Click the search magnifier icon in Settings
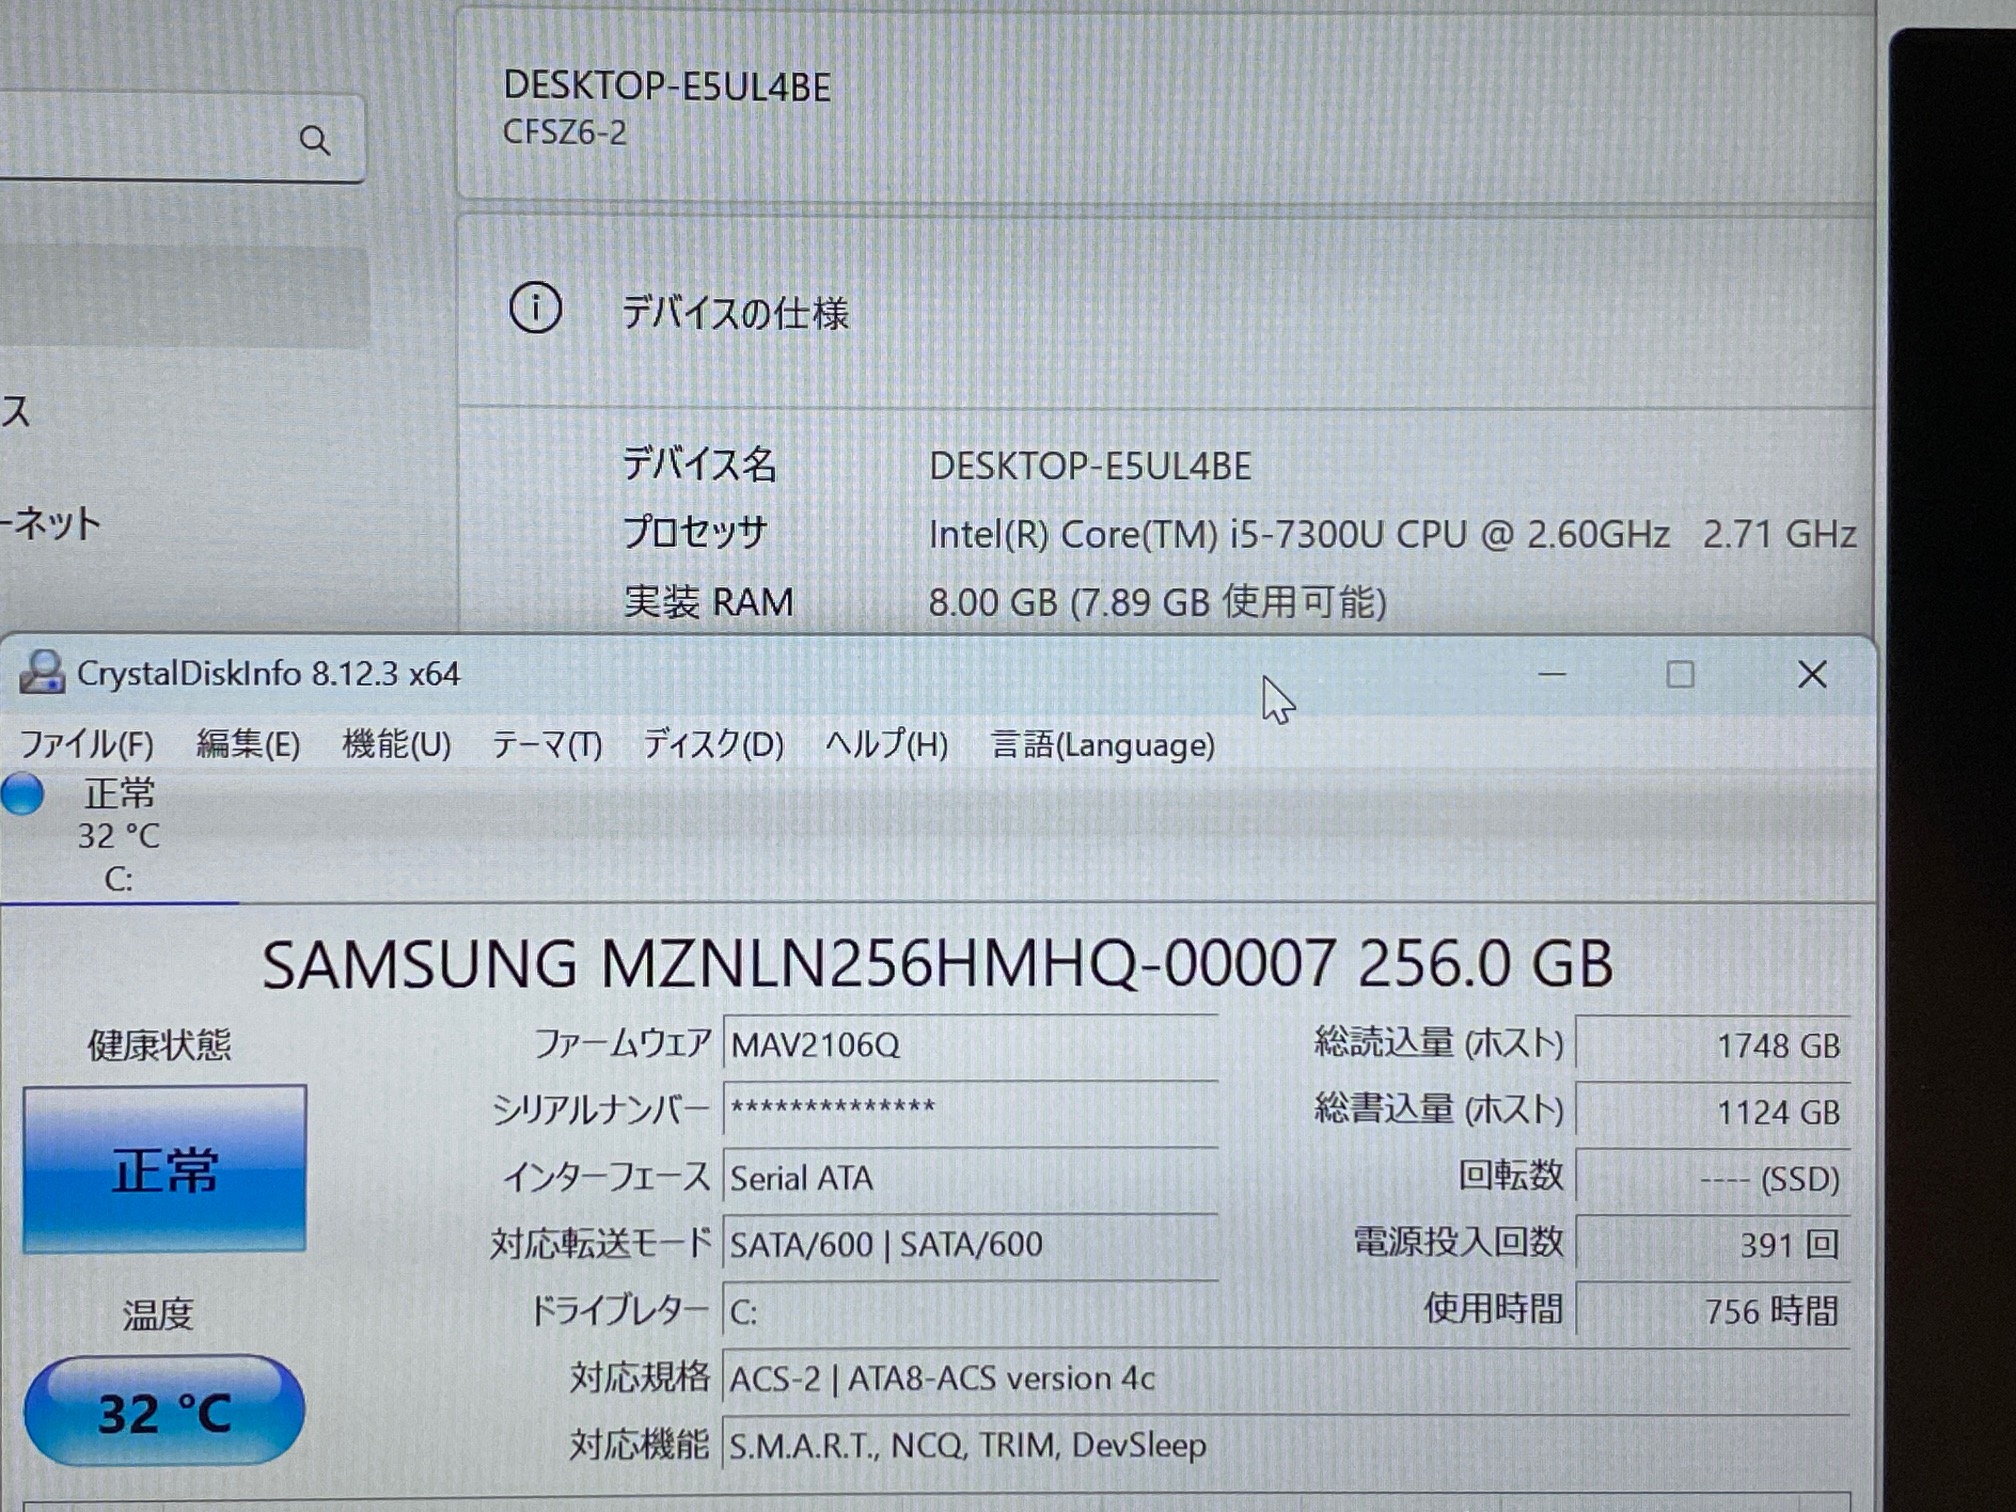2016x1512 pixels. coord(315,140)
